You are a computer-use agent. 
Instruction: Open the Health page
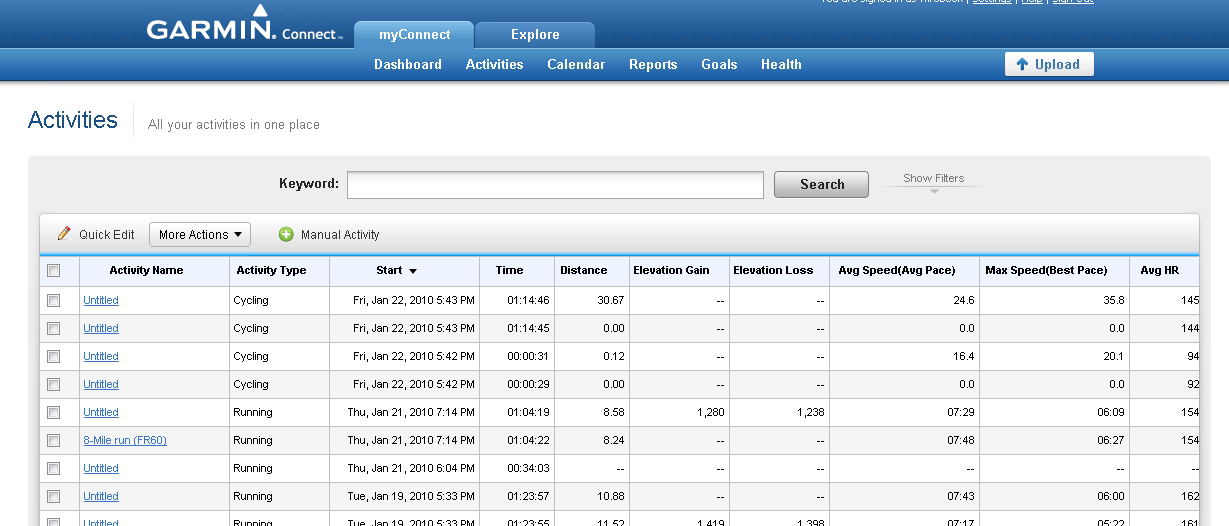pyautogui.click(x=781, y=64)
